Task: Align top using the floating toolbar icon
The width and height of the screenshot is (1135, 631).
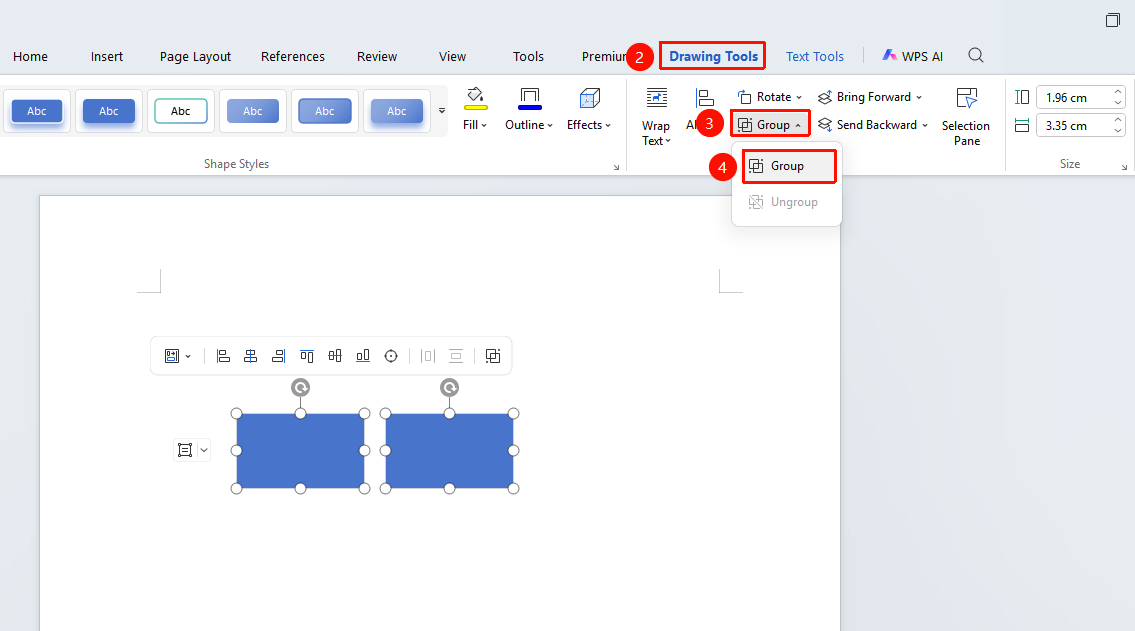Action: pyautogui.click(x=307, y=356)
